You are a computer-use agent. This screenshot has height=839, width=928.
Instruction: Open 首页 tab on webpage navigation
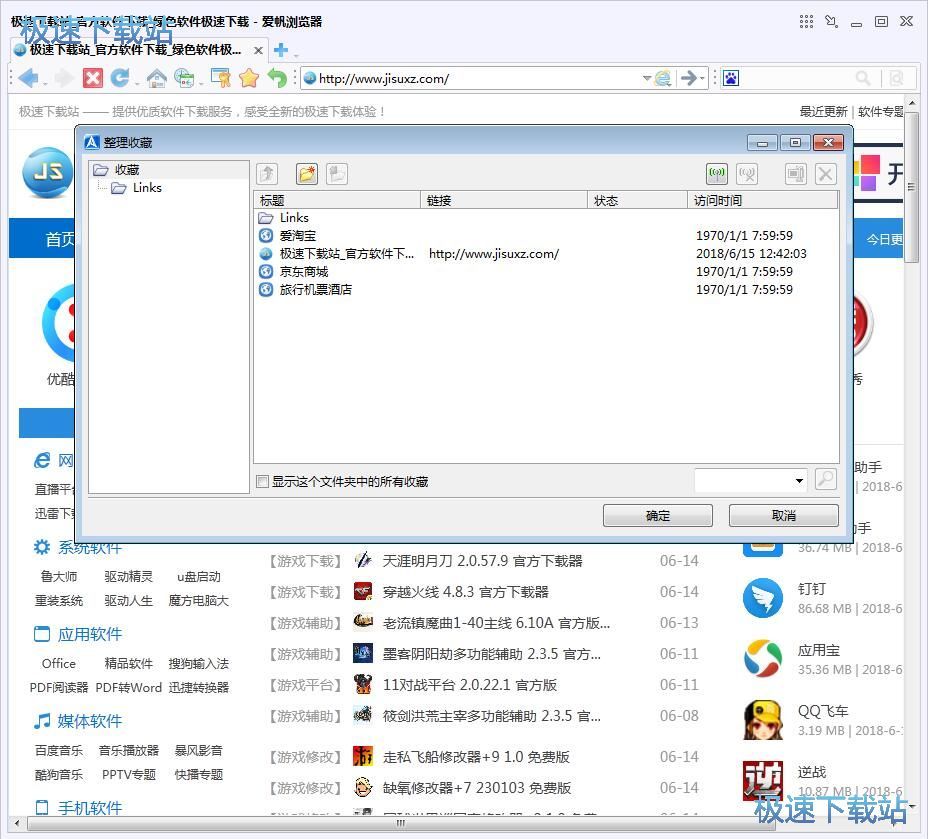[x=59, y=239]
